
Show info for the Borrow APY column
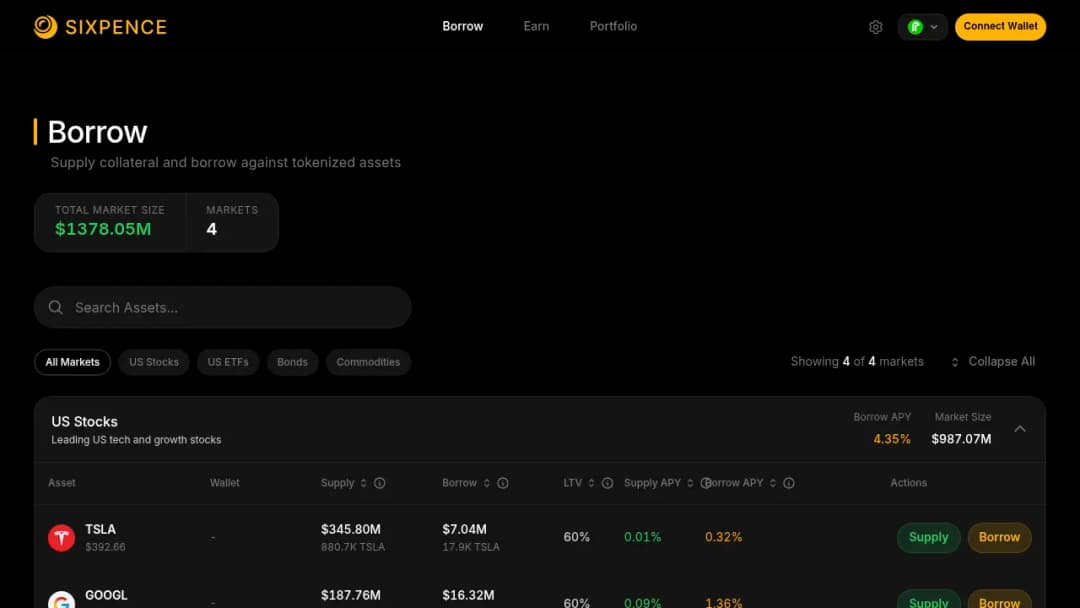coord(789,483)
